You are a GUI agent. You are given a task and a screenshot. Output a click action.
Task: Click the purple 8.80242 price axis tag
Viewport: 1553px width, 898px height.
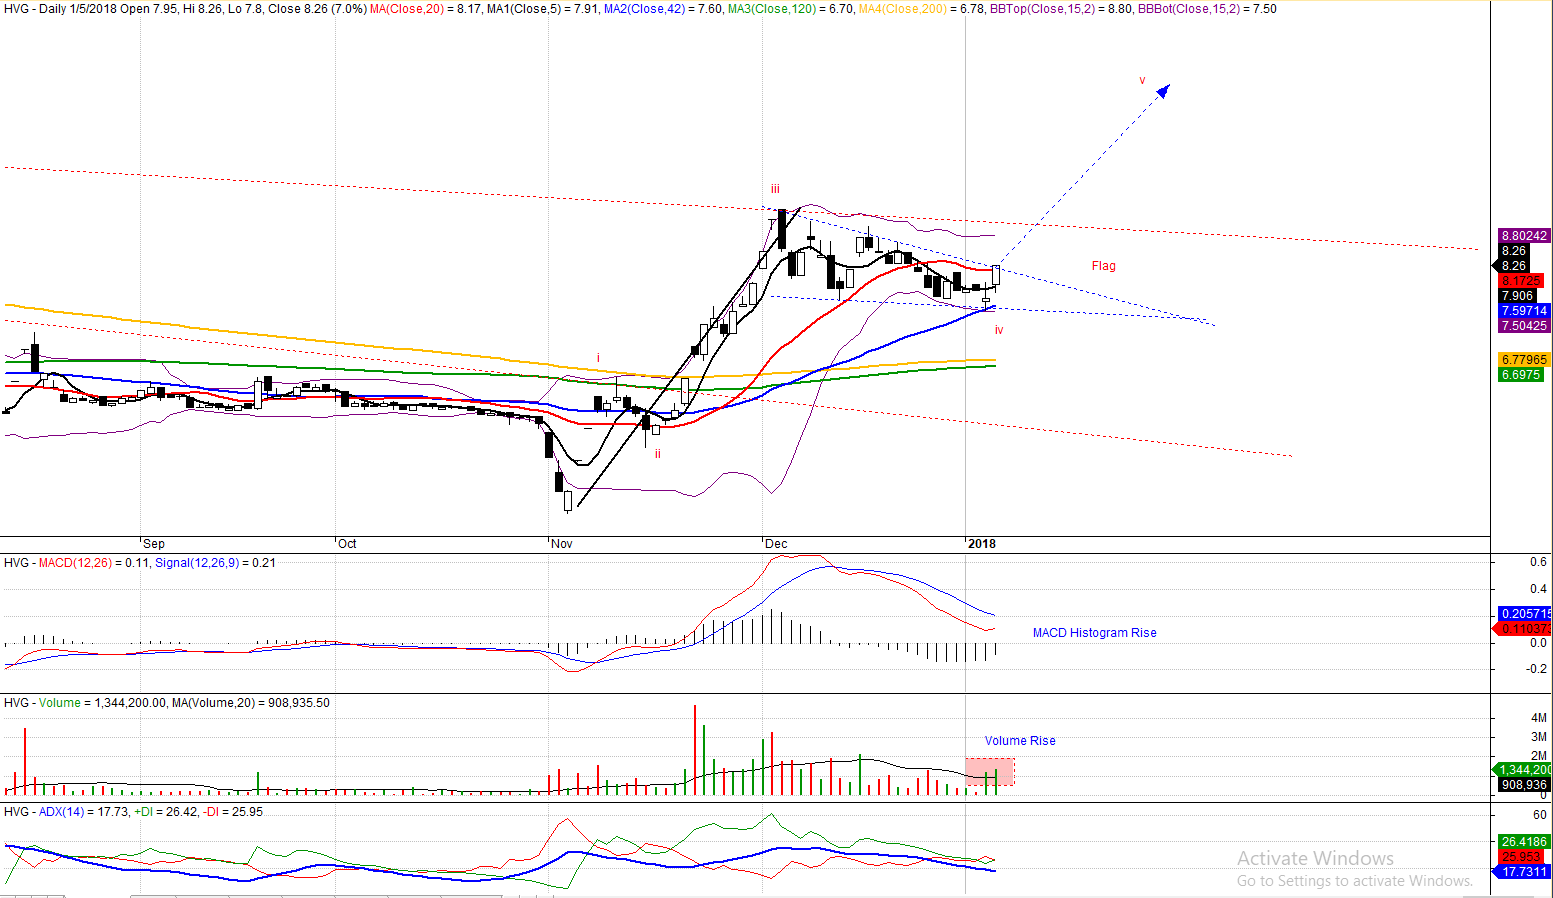(1523, 236)
